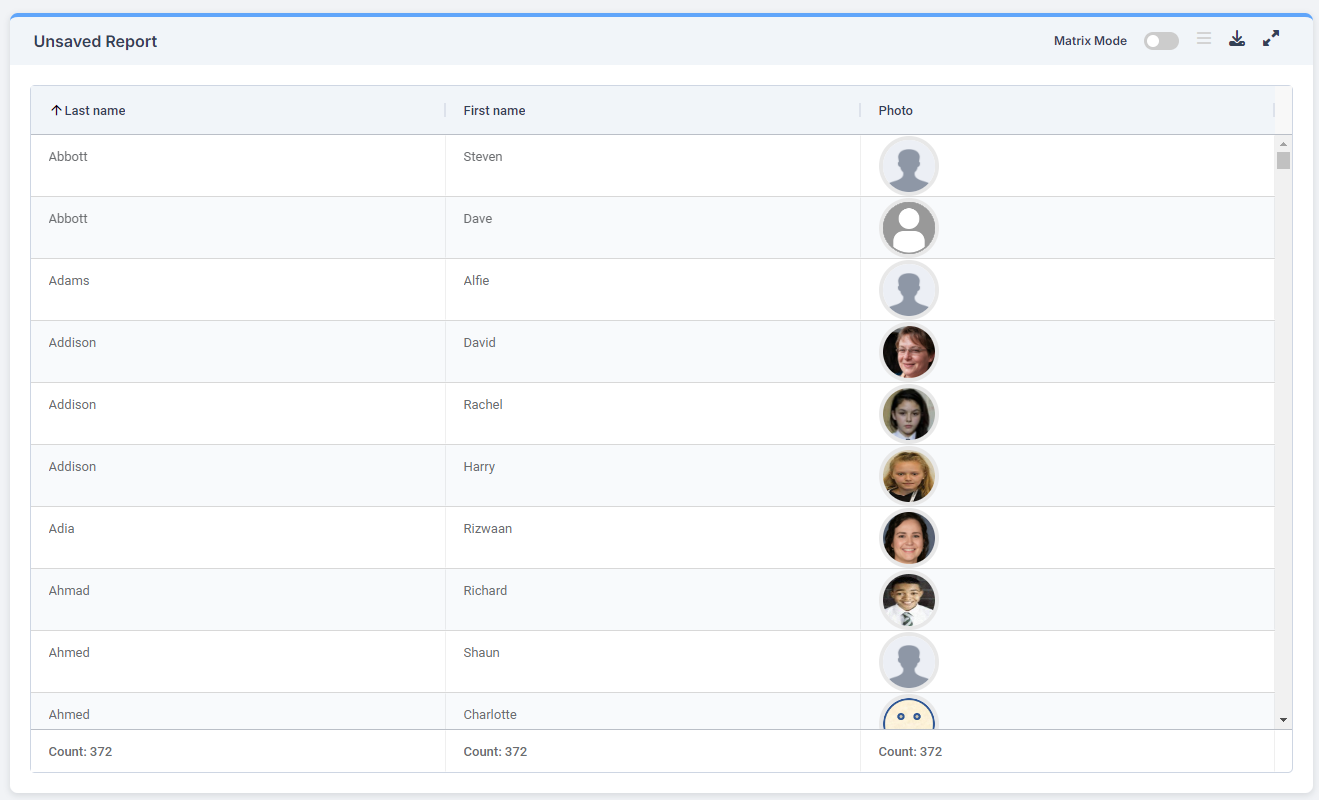Click Rizwaan Adia's profile photo

pyautogui.click(x=908, y=538)
